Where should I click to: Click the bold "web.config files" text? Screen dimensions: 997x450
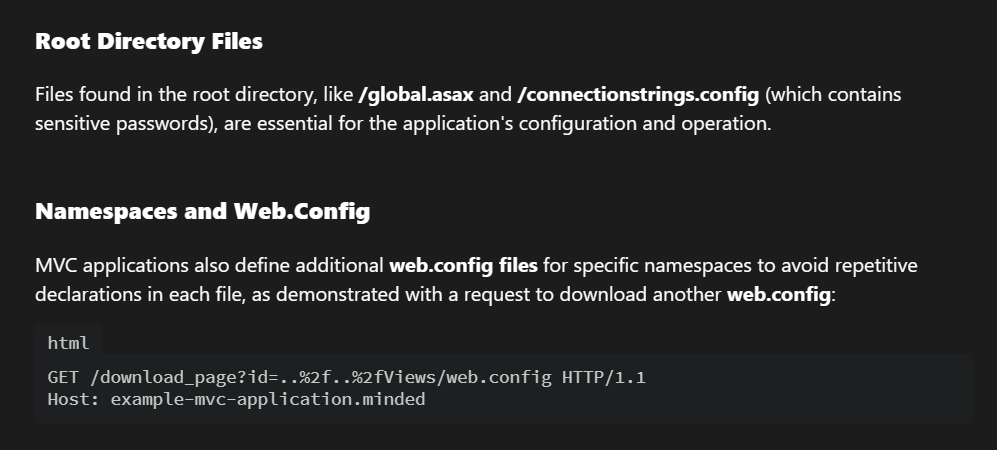[463, 266]
